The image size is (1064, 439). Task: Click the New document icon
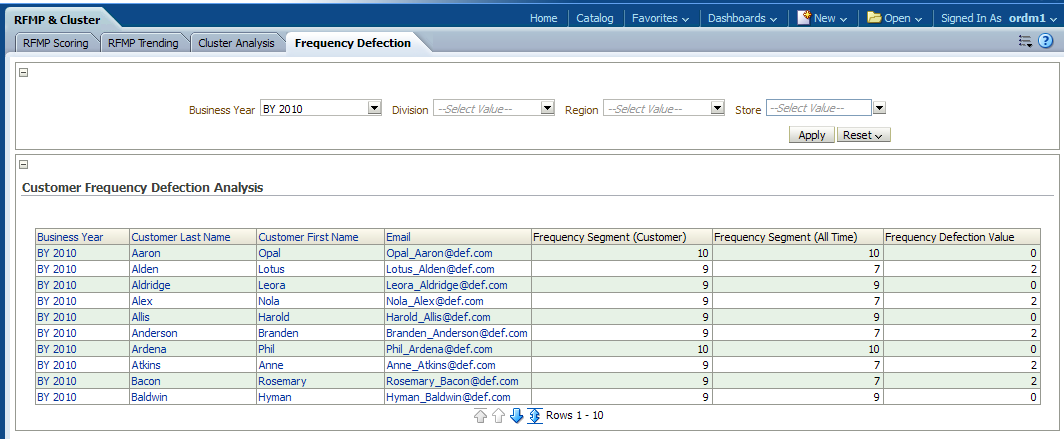point(804,18)
